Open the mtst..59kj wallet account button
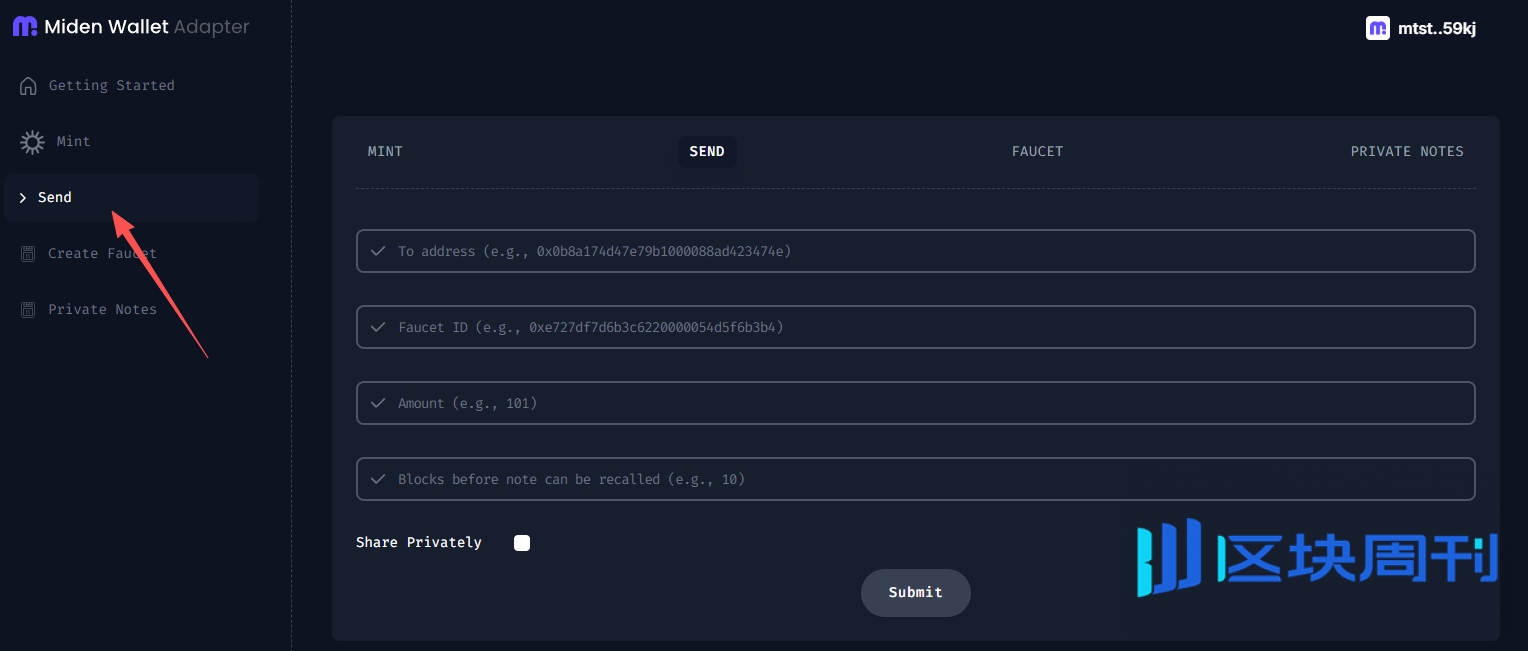1528x651 pixels. [1421, 28]
